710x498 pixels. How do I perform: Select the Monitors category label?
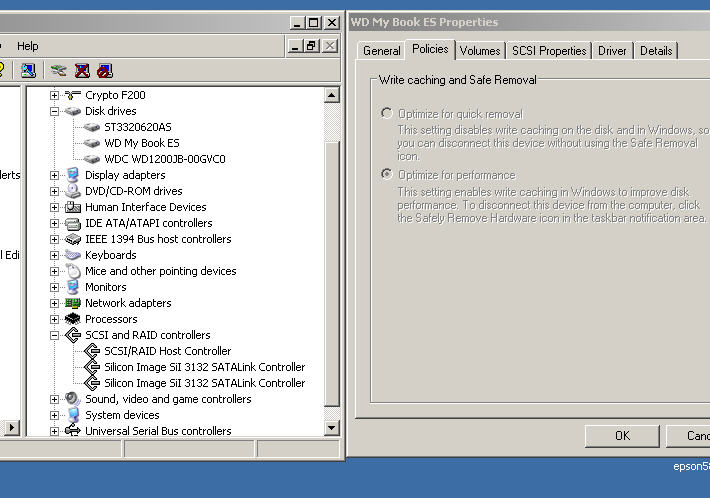click(x=106, y=287)
